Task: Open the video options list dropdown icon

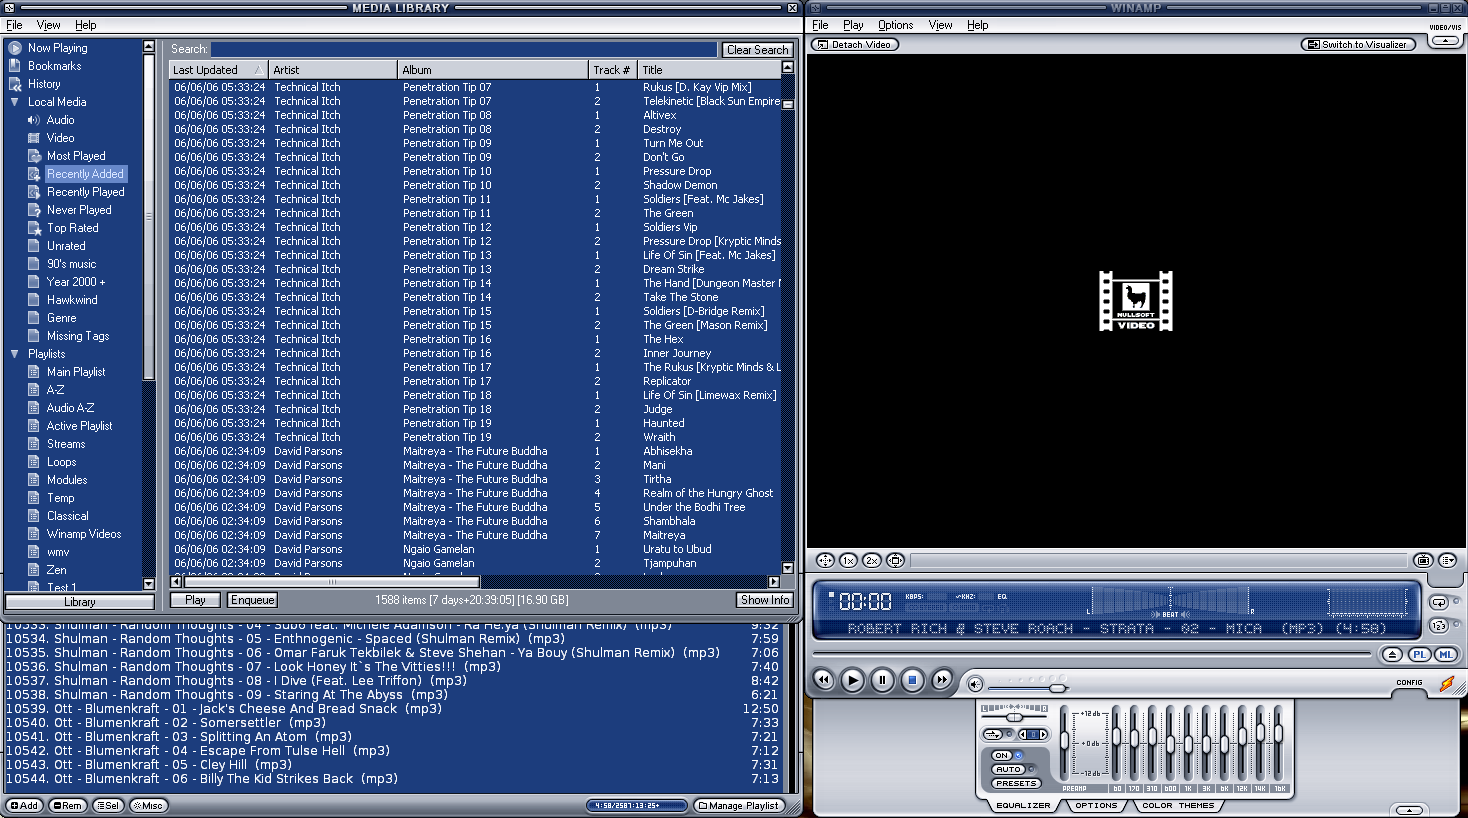Action: [1447, 561]
